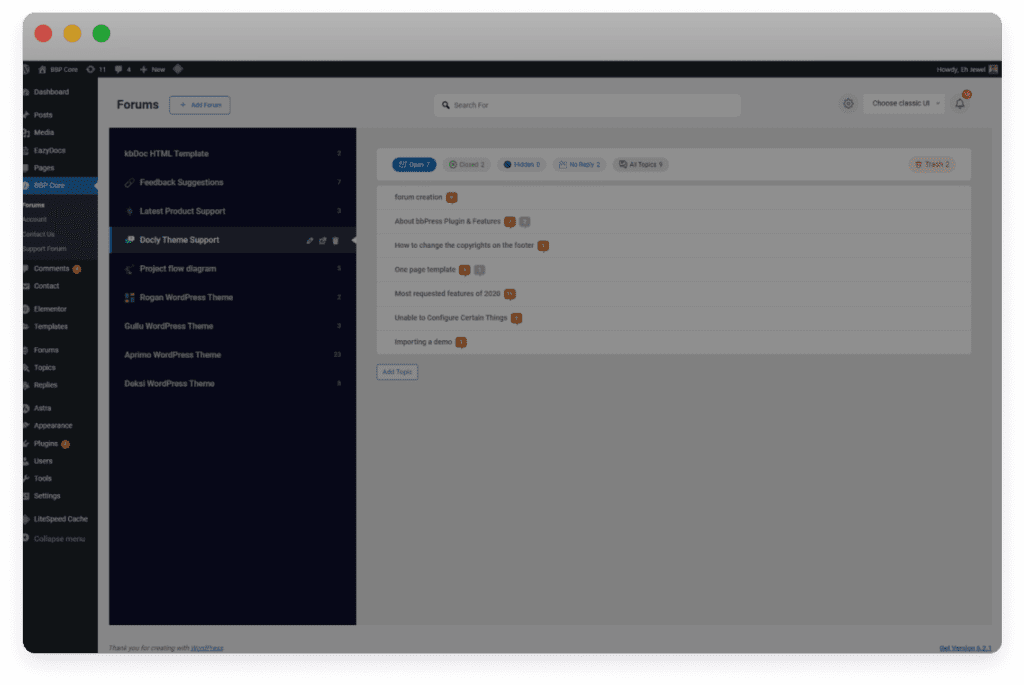
Task: Click inside the Search For field
Action: pyautogui.click(x=587, y=104)
